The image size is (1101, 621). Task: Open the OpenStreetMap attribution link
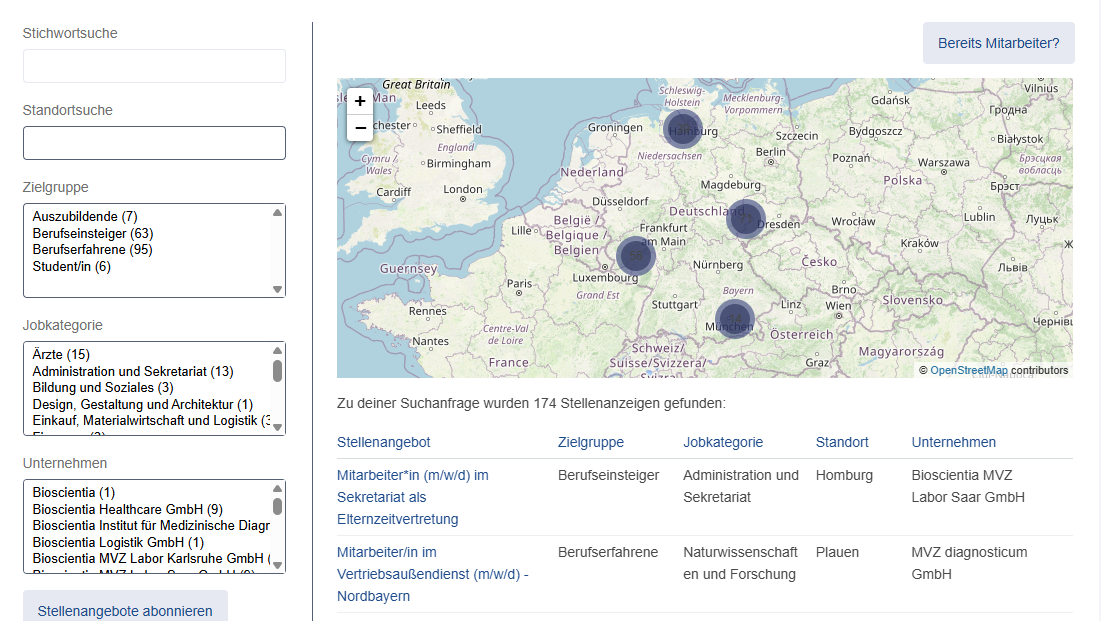click(x=969, y=370)
